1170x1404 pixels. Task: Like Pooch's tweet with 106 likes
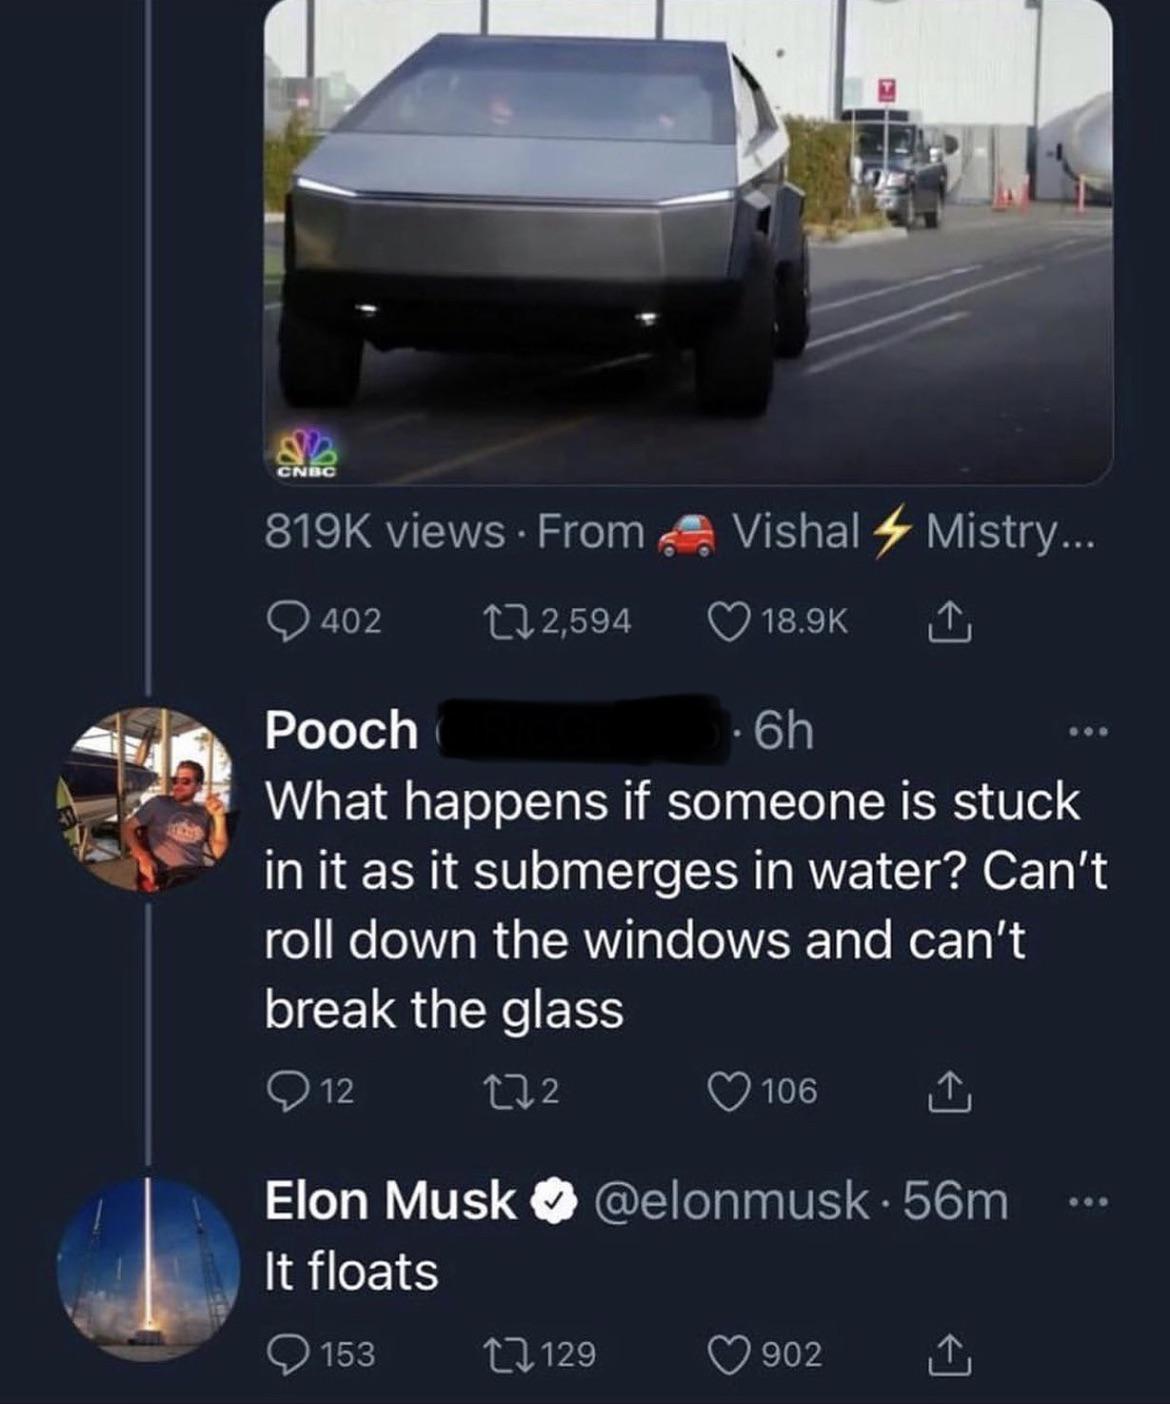pyautogui.click(x=730, y=1091)
